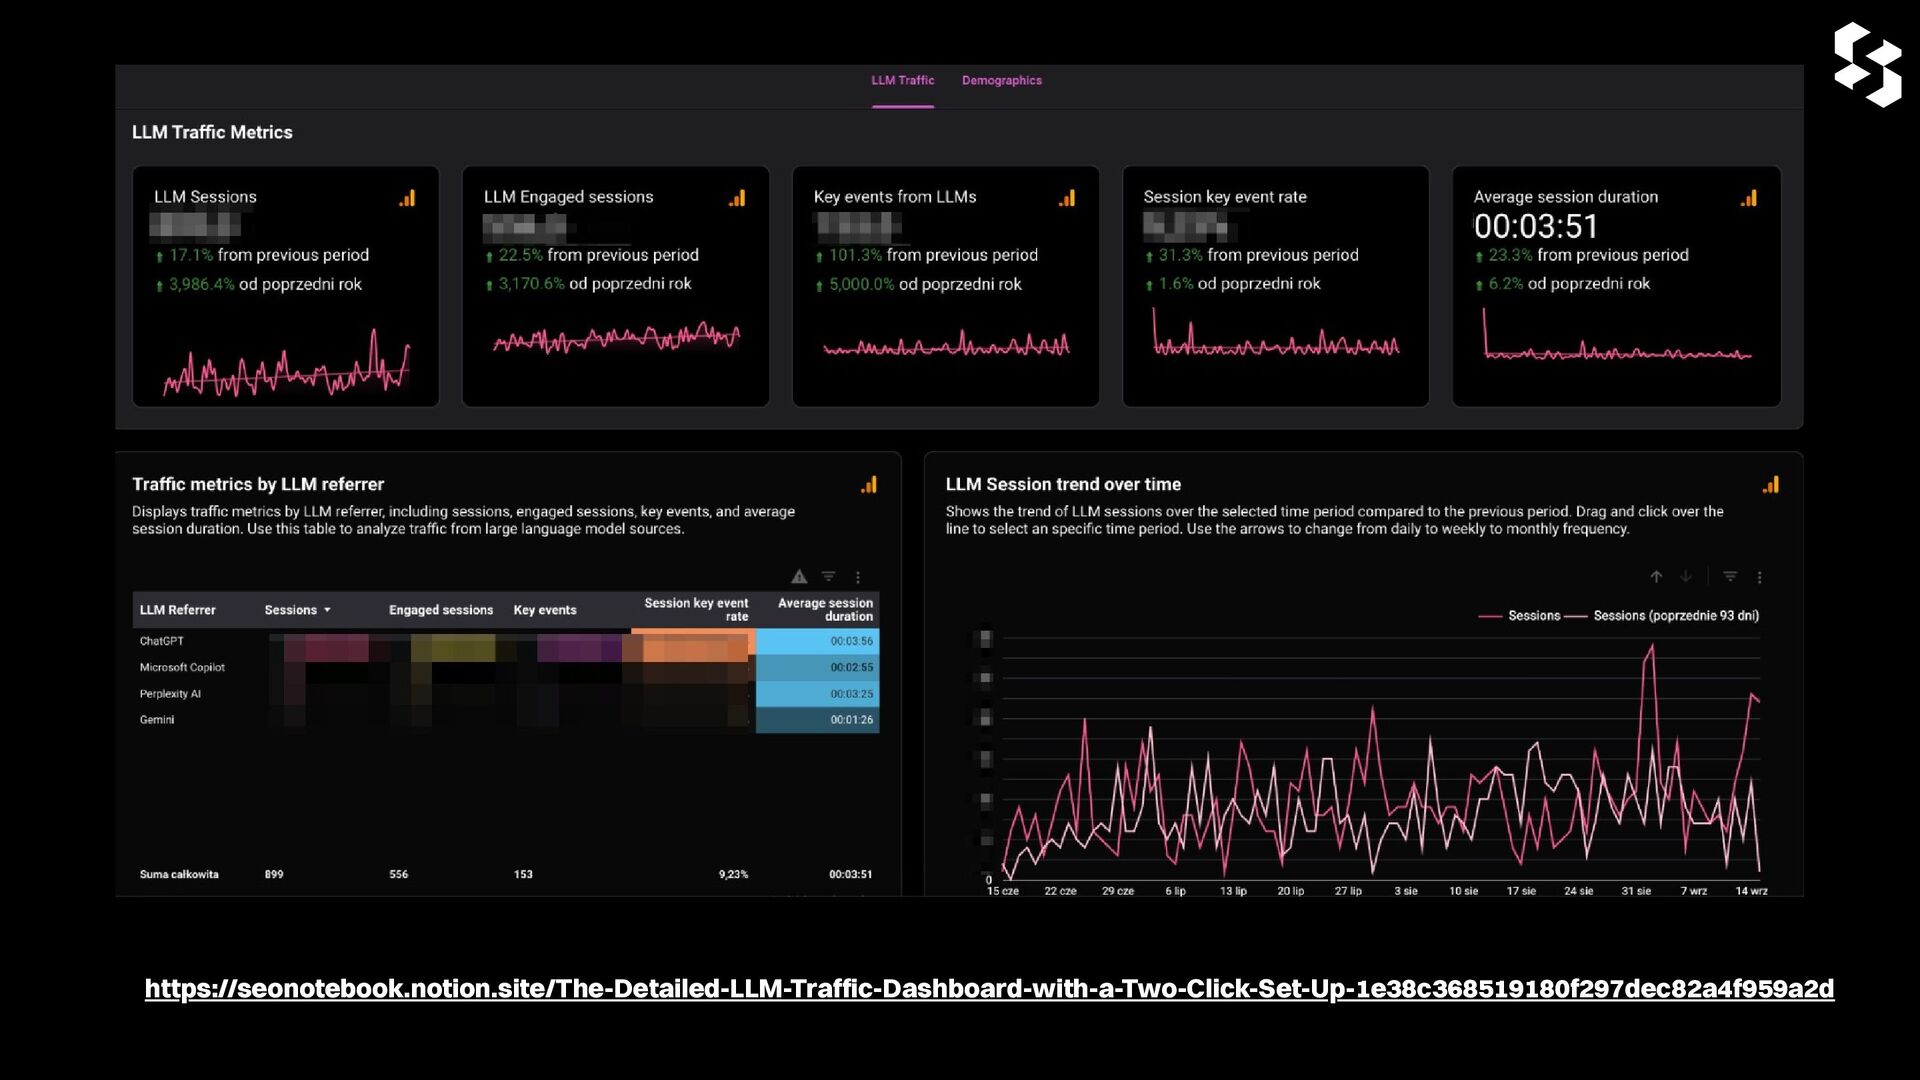Open the session trend chart's three-dot menu
The image size is (1920, 1080).
click(1759, 577)
